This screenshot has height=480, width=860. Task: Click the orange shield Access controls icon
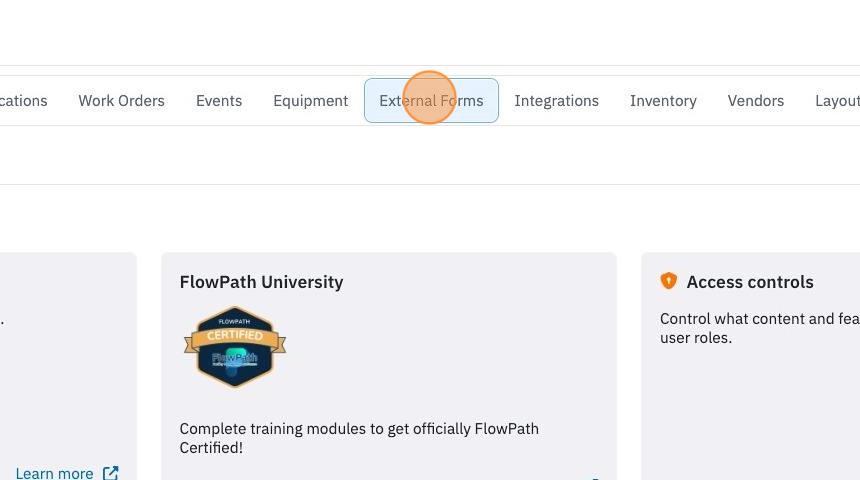[669, 281]
